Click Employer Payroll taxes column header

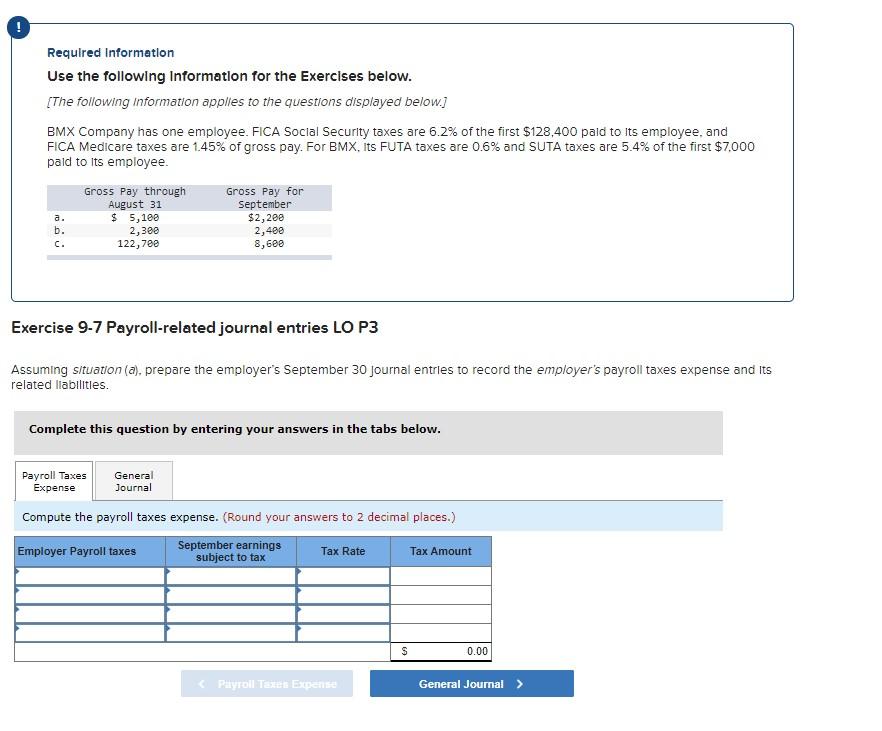click(x=90, y=551)
